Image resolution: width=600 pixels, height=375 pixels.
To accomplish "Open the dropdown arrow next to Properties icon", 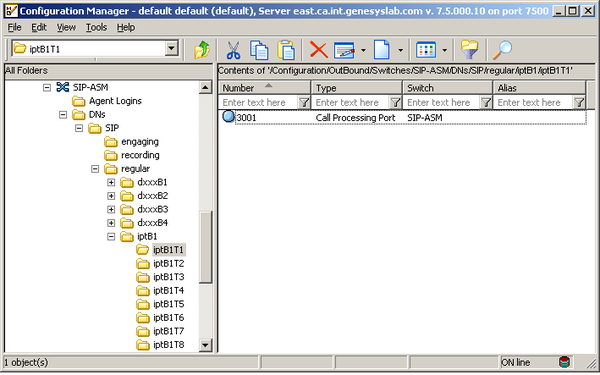I will 363,50.
